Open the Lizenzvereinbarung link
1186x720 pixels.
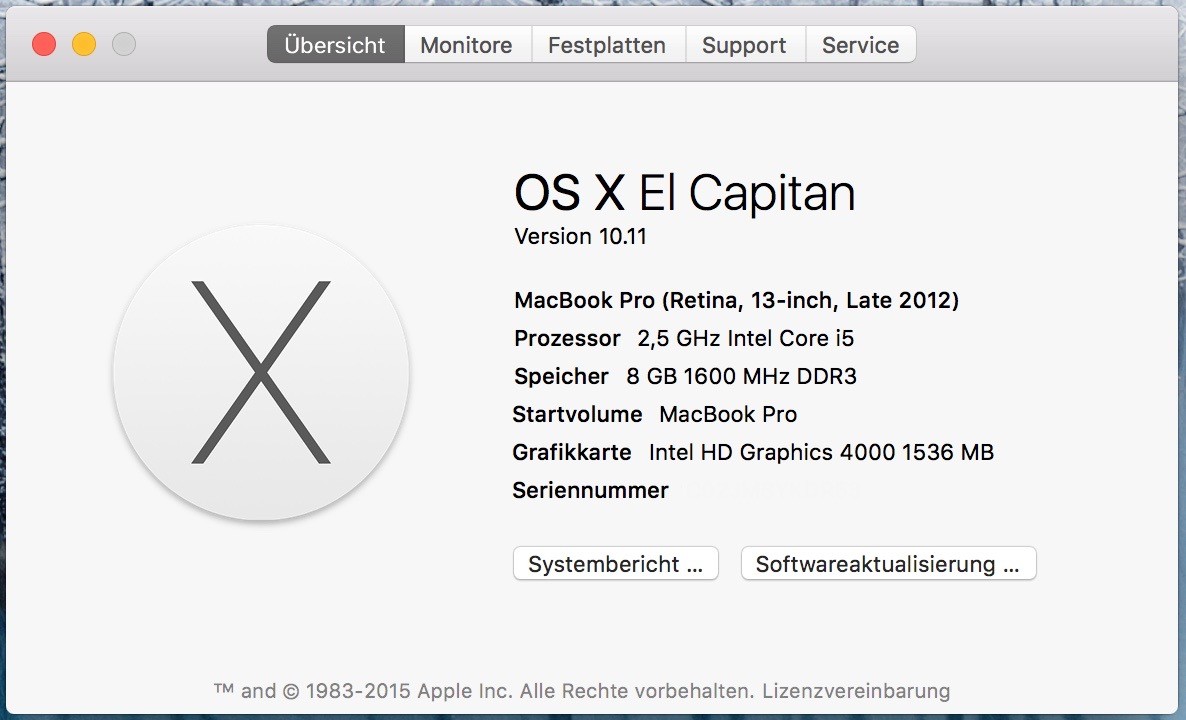pyautogui.click(x=856, y=691)
